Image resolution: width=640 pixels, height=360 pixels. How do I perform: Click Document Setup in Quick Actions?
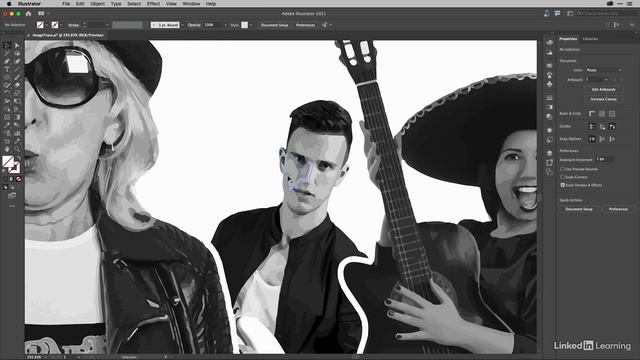[x=579, y=209]
